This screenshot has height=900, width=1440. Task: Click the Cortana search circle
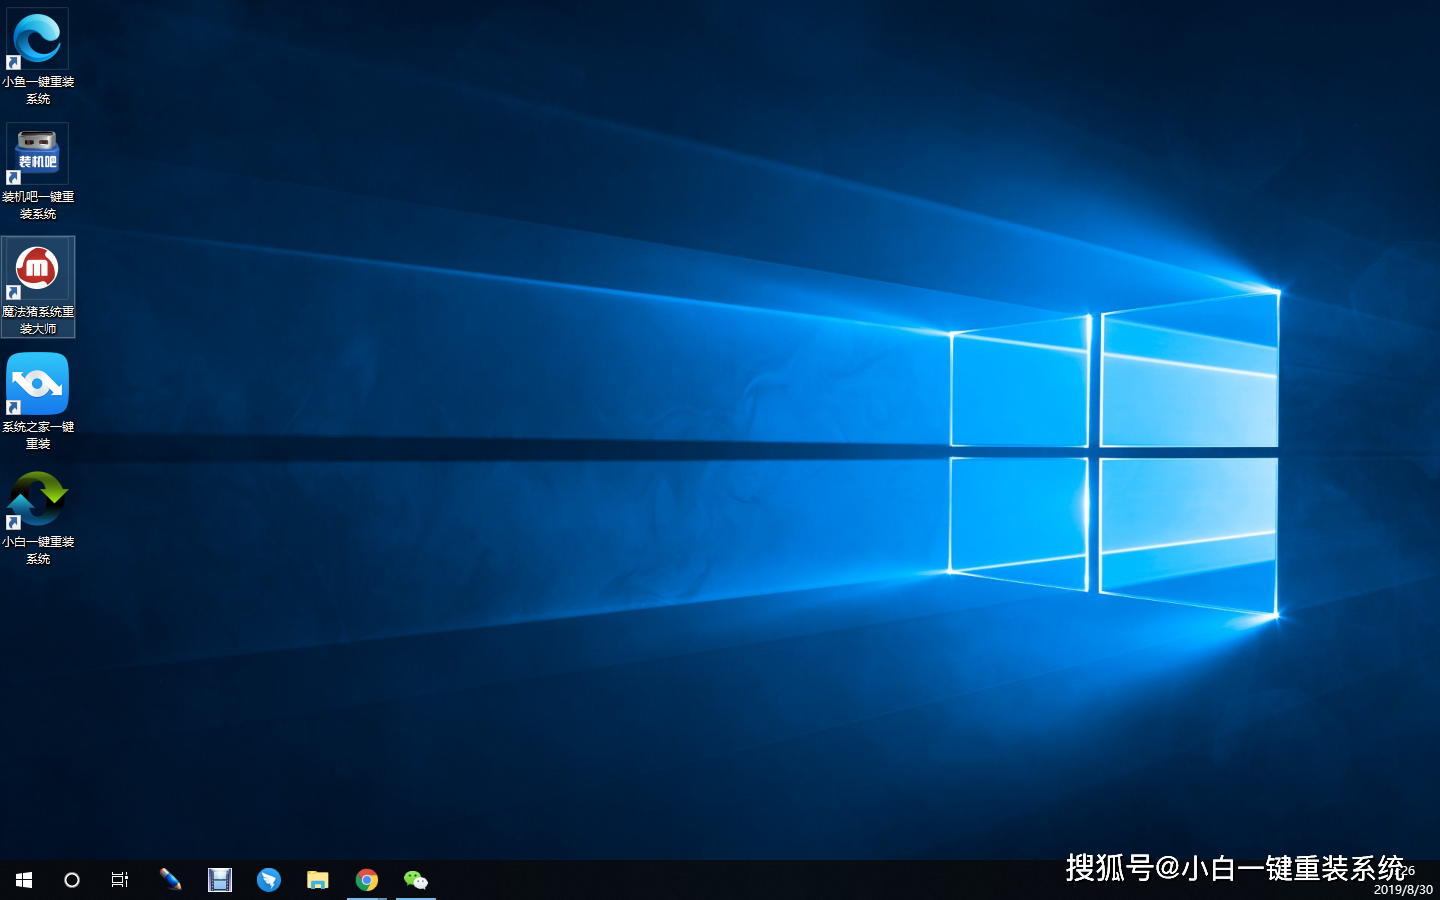pos(71,879)
